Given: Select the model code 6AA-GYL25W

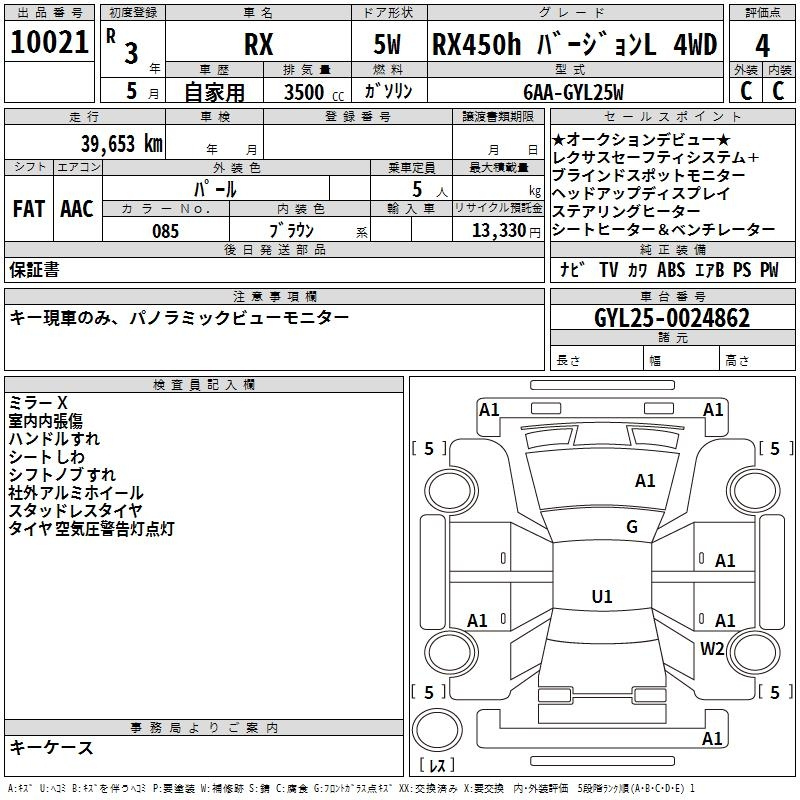Looking at the screenshot, I should pos(573,92).
